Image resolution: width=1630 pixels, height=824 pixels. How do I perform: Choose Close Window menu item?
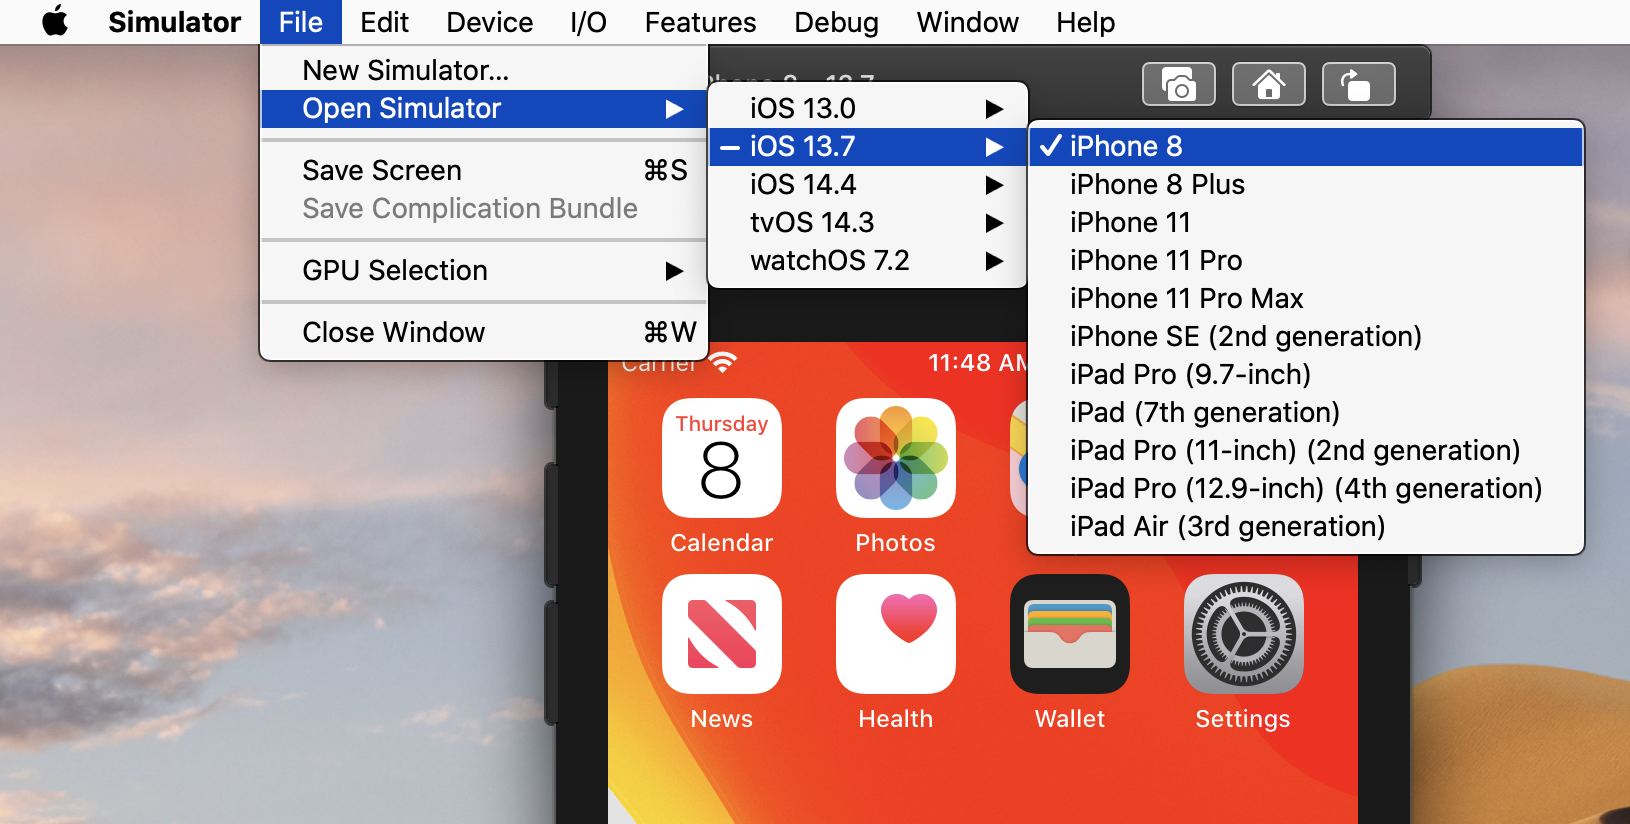pos(484,332)
